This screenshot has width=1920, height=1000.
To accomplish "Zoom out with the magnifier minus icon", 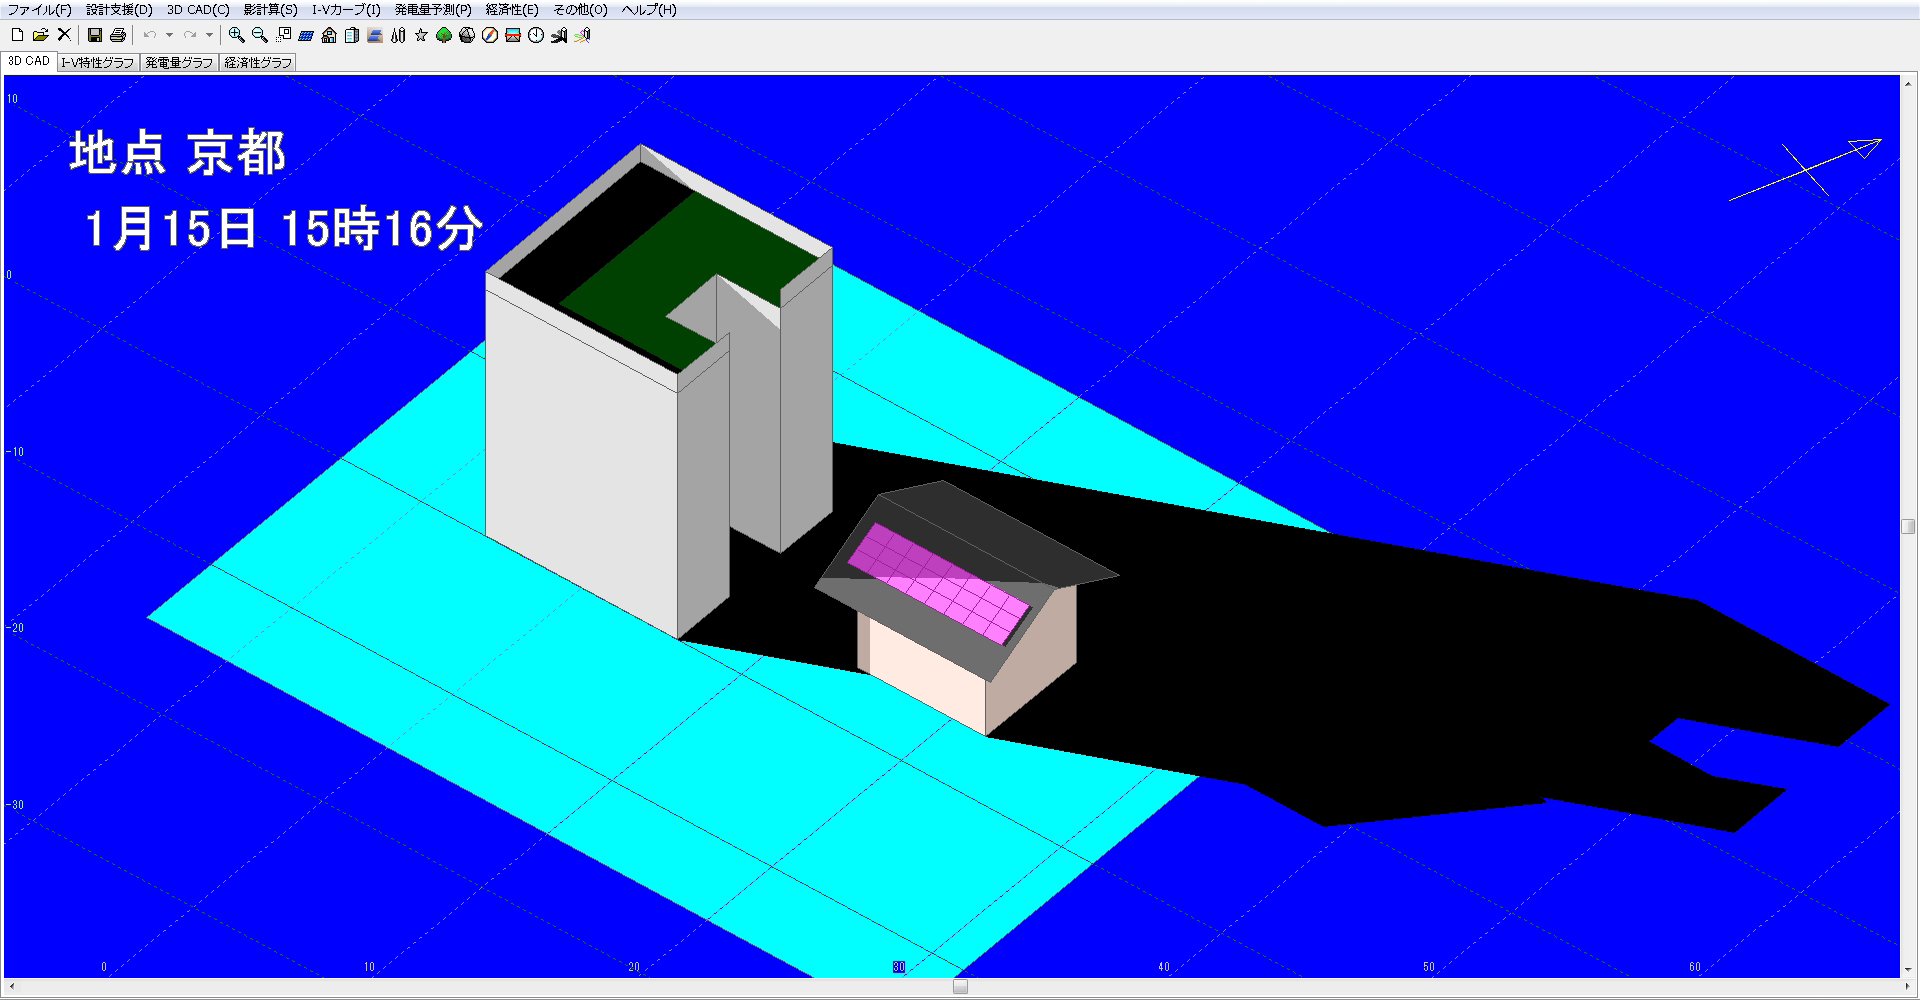I will point(260,35).
